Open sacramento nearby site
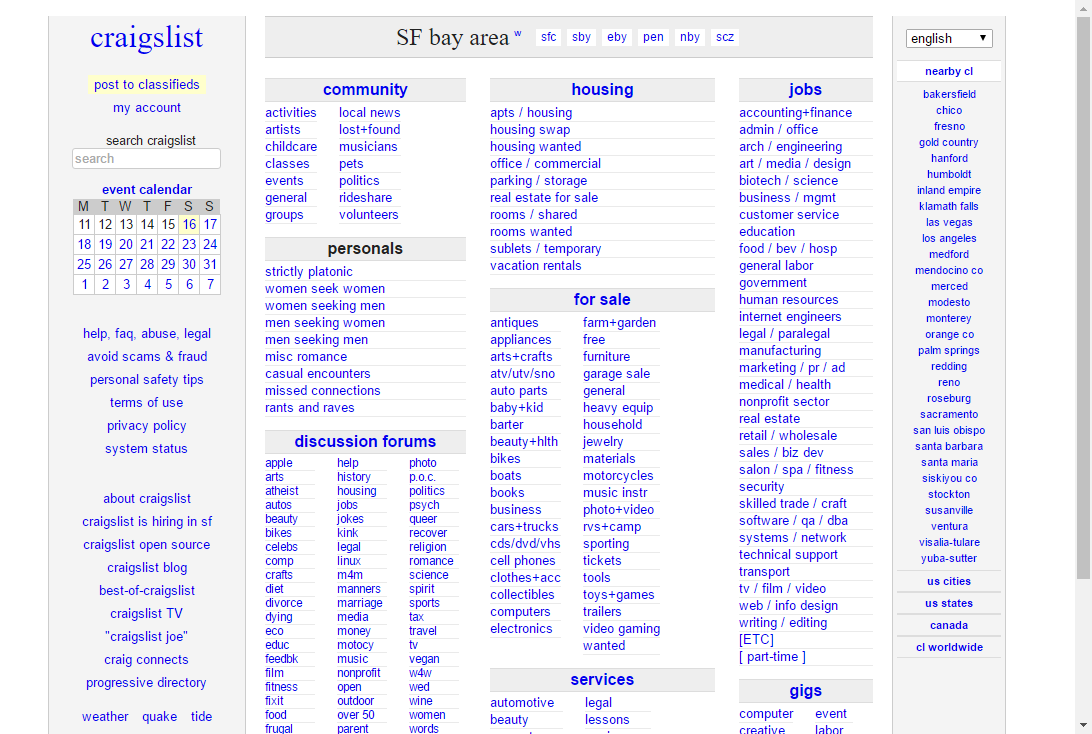The height and width of the screenshot is (734, 1092). [x=949, y=414]
